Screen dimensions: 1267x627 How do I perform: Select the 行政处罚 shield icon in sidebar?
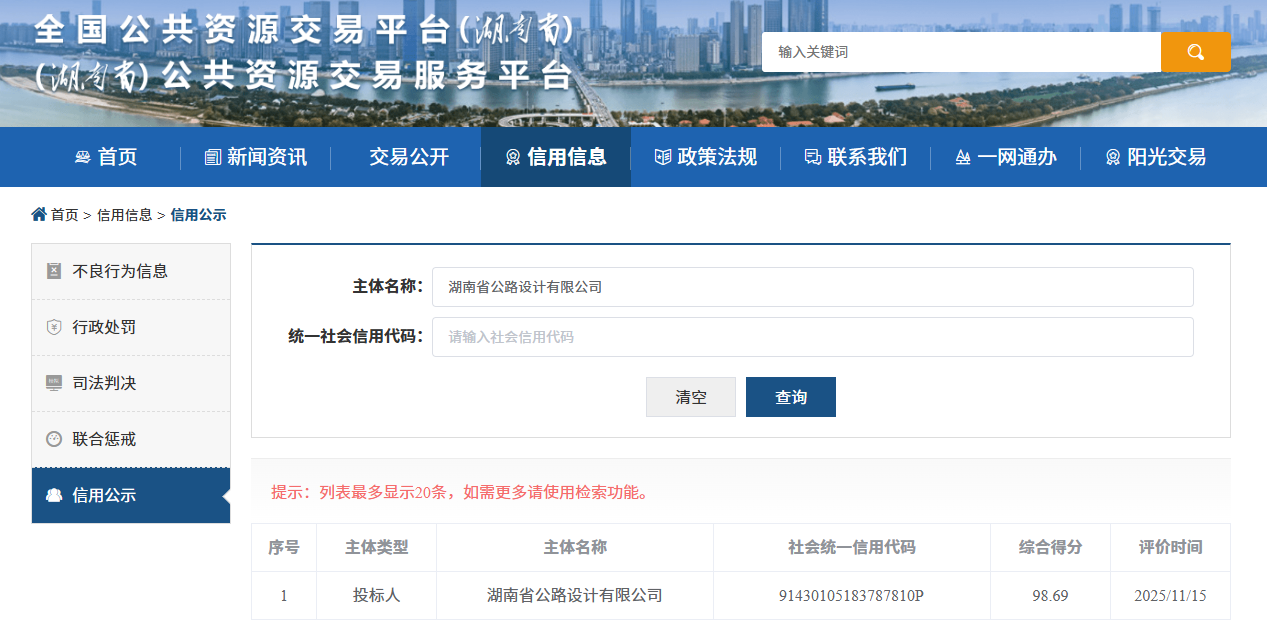tap(53, 327)
